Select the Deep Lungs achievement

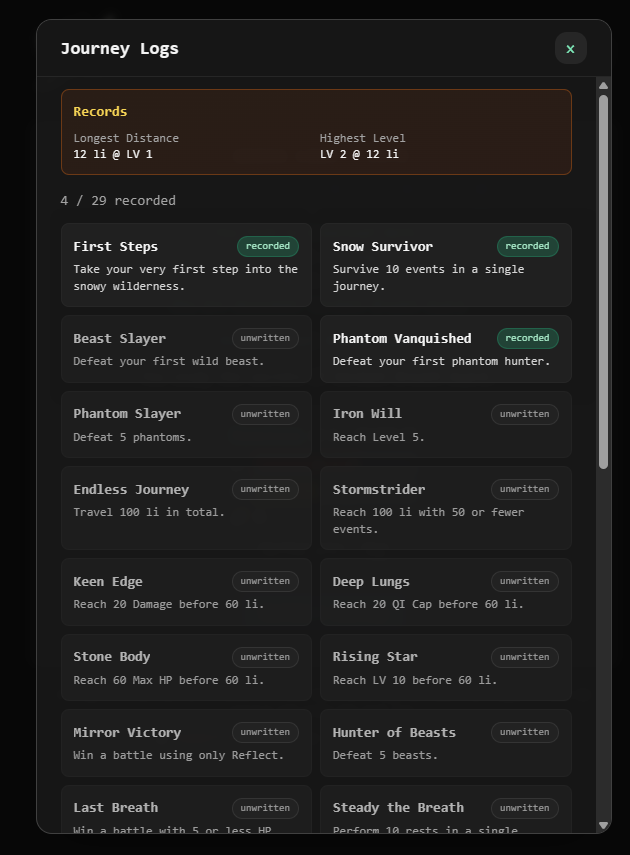pyautogui.click(x=446, y=592)
